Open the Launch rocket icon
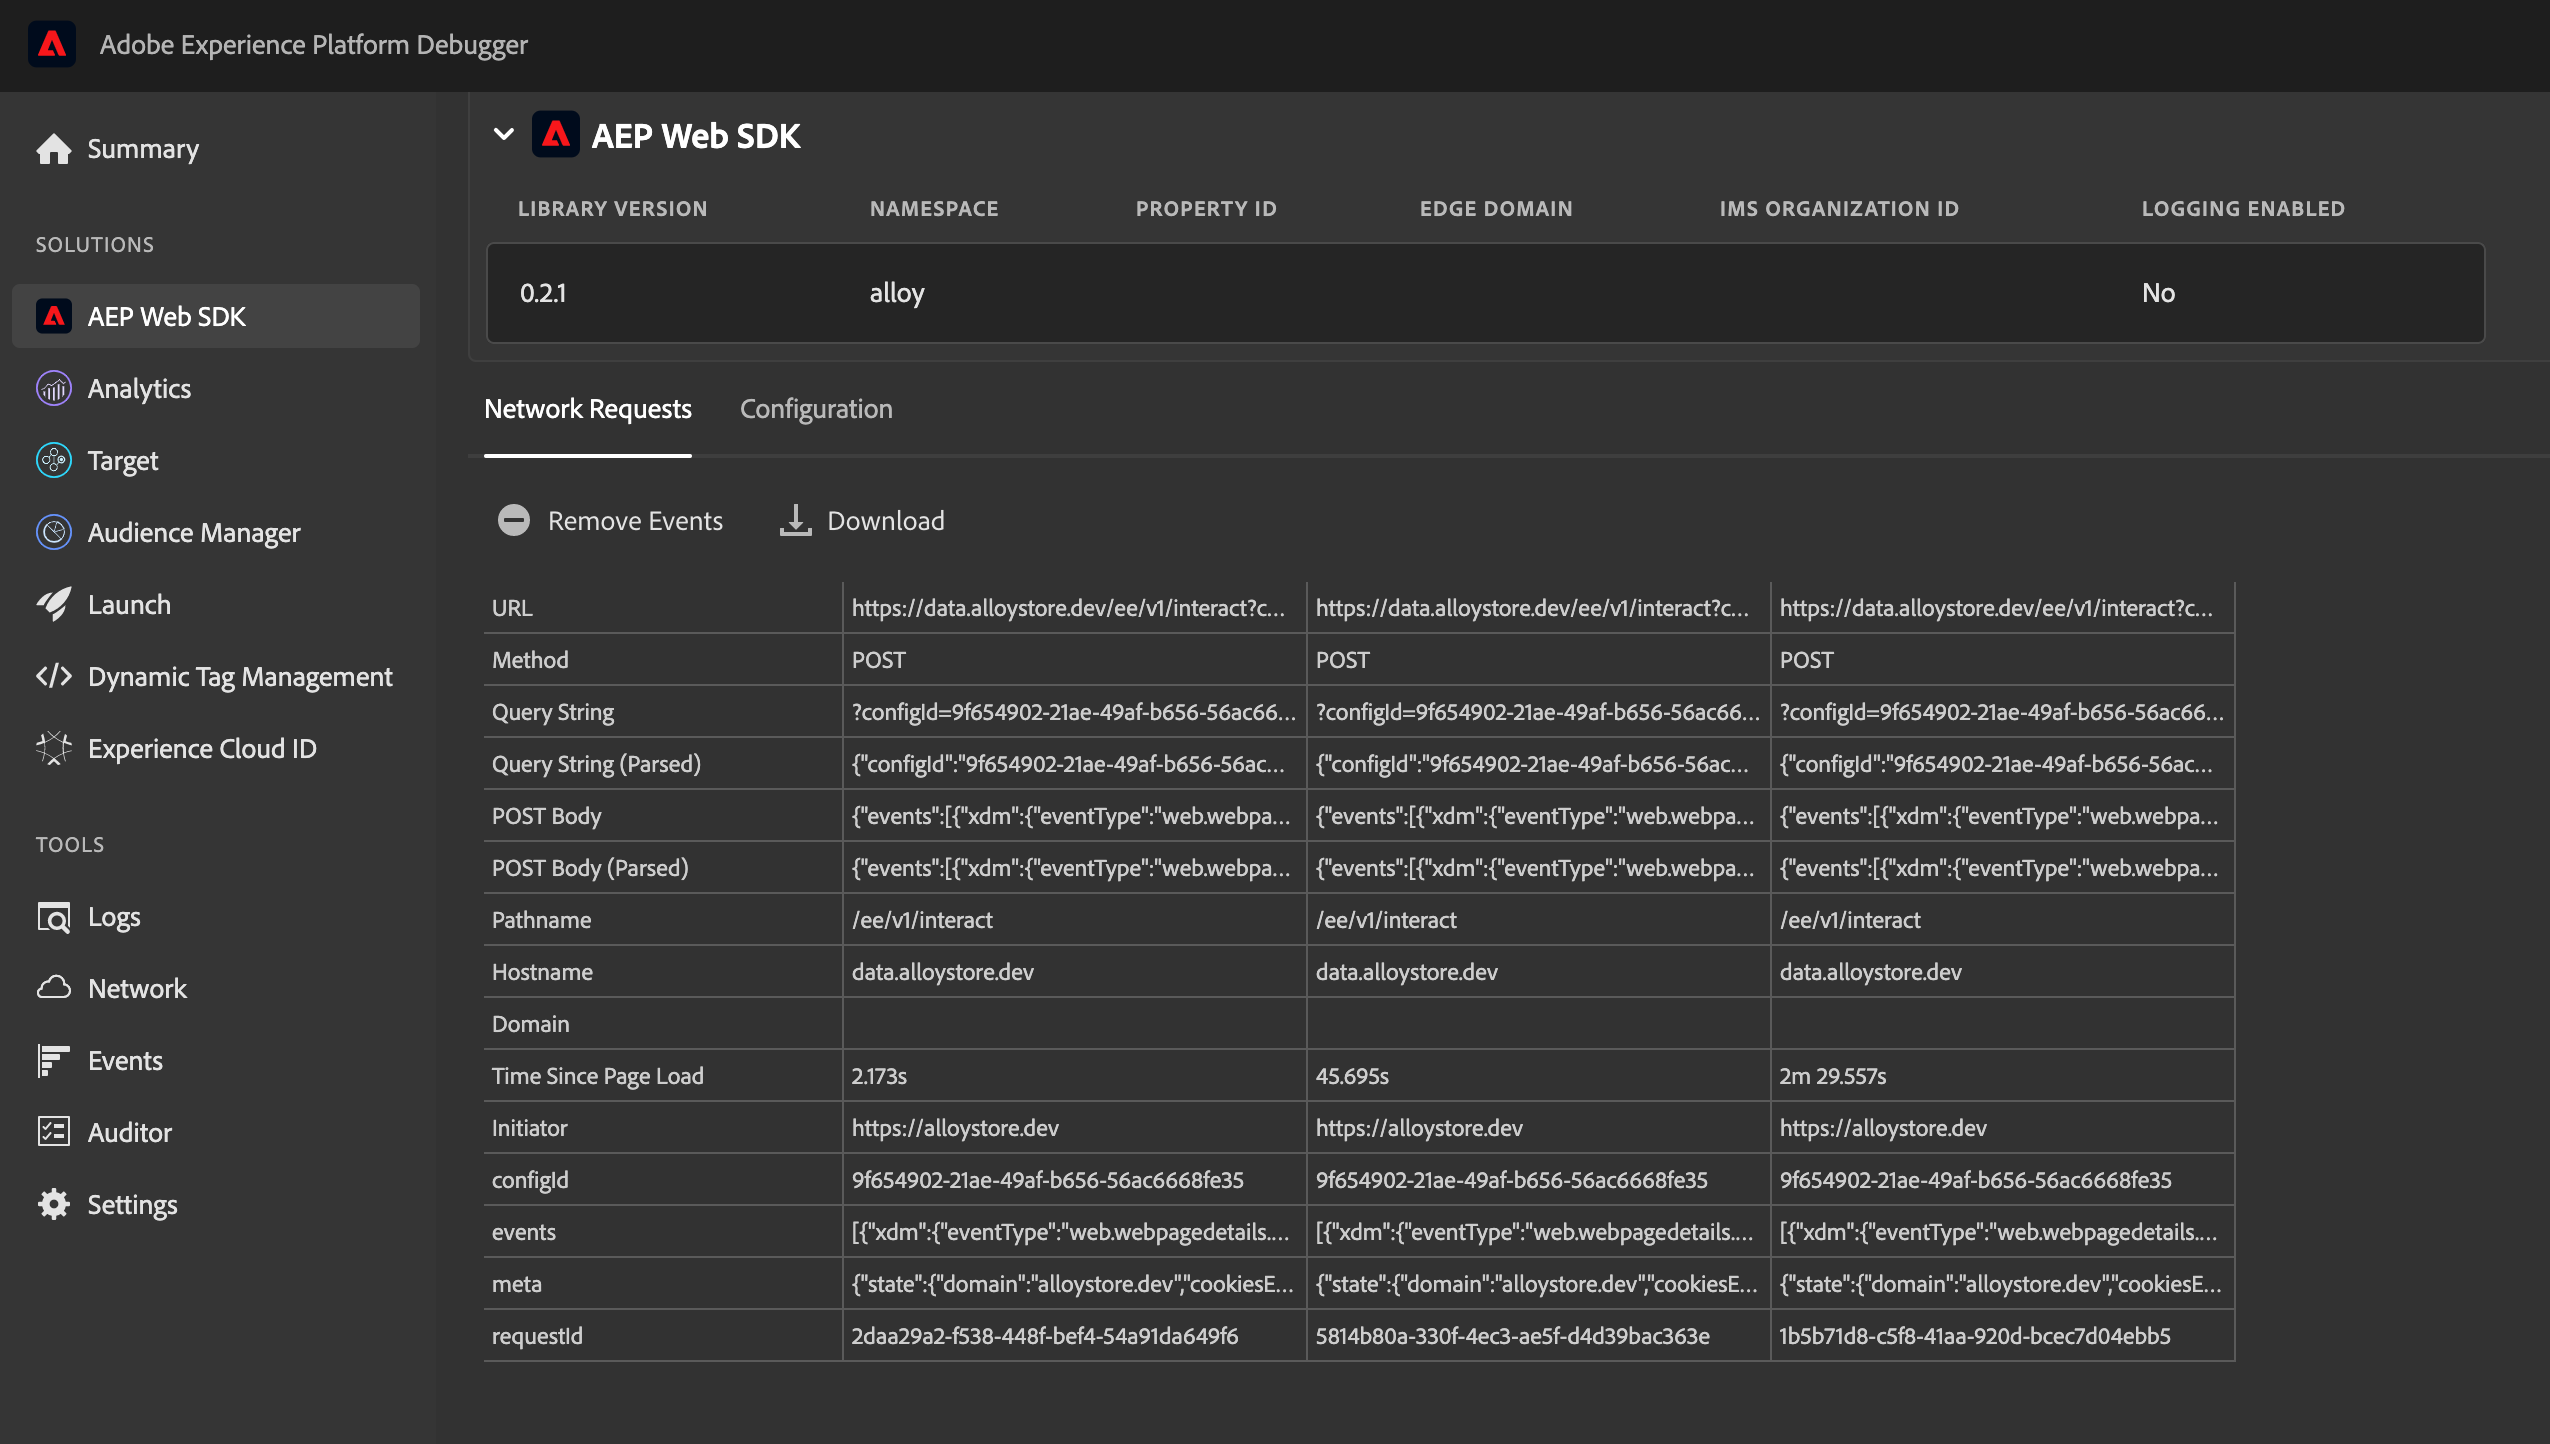This screenshot has width=2550, height=1444. tap(54, 604)
